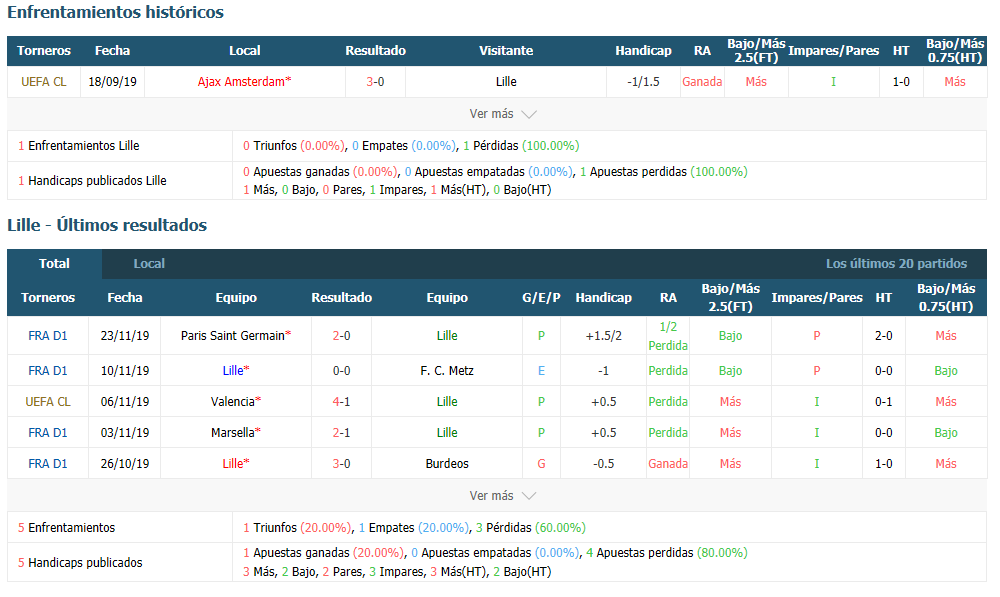Click the Visitante column header
Image resolution: width=1000 pixels, height=597 pixels.
pos(506,50)
